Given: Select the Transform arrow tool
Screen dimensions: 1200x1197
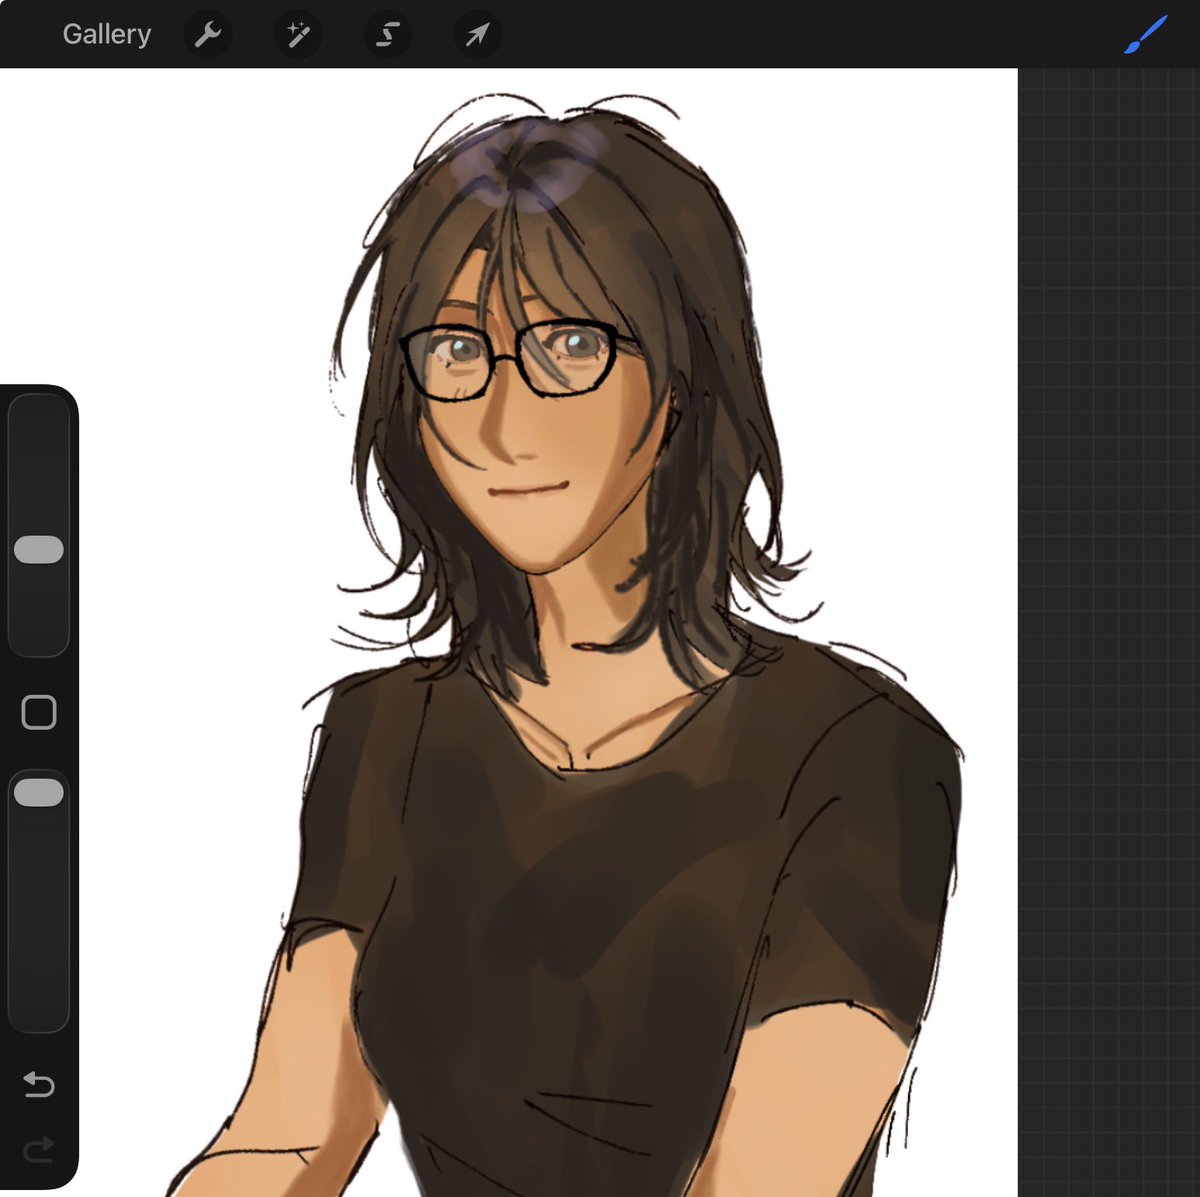Looking at the screenshot, I should pyautogui.click(x=477, y=35).
